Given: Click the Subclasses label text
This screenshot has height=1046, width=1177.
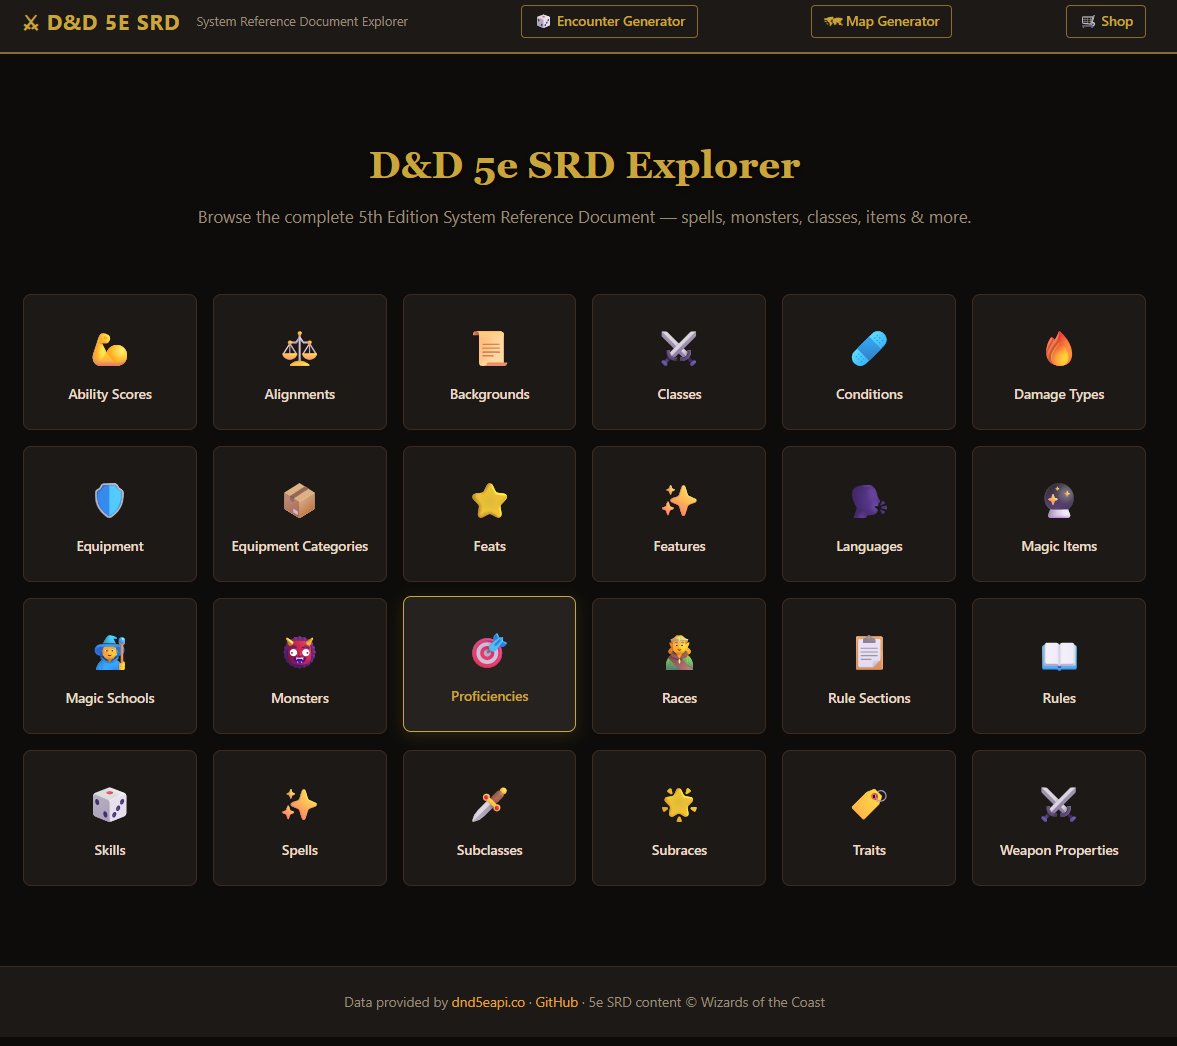Looking at the screenshot, I should [x=489, y=850].
